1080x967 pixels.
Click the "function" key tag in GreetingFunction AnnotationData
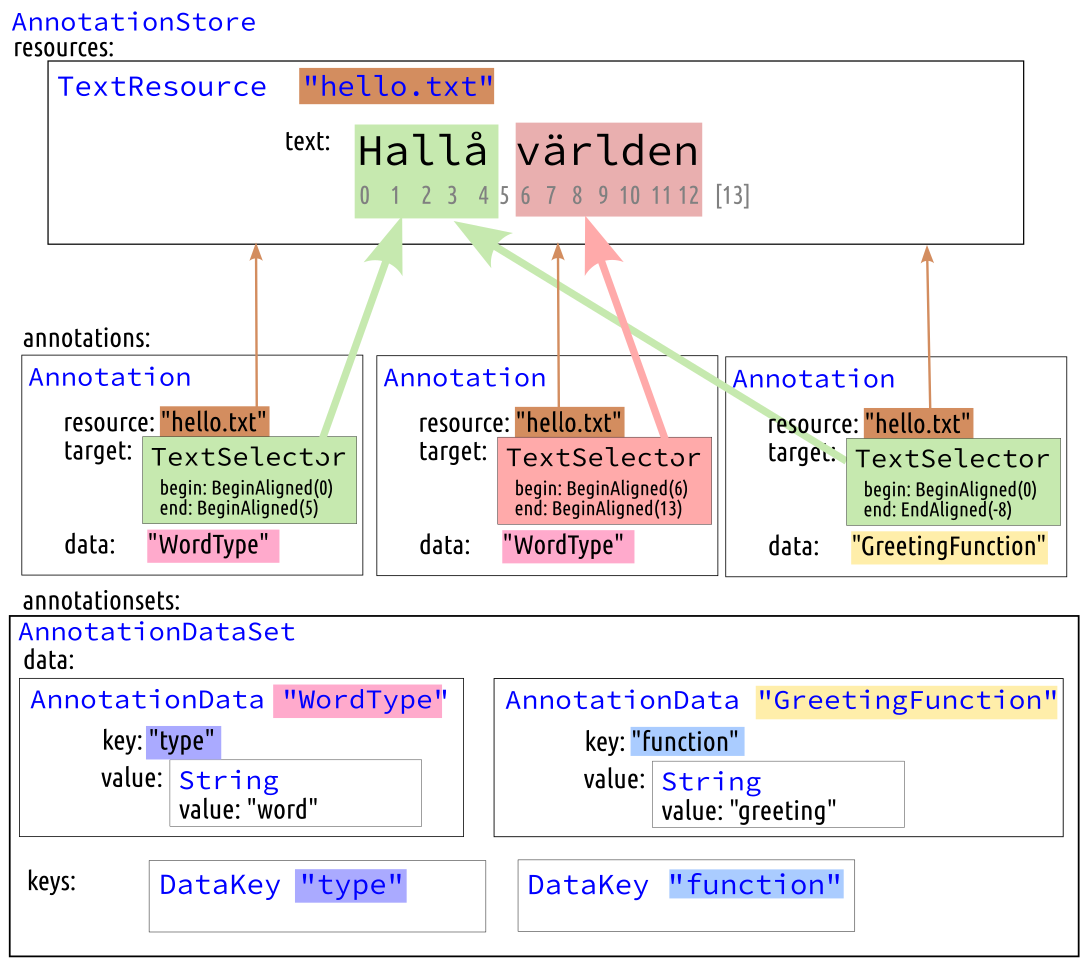686,742
